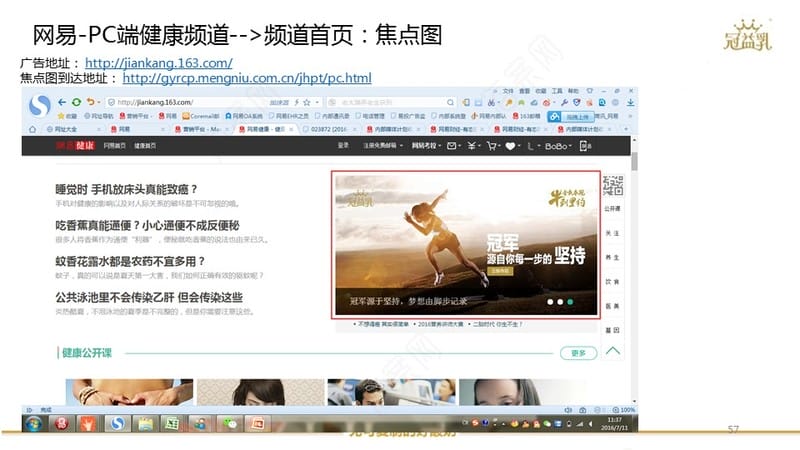Click the 收藏 favorites star in the bookmarks bar
Screen dimensions: 800x450
click(x=67, y=116)
